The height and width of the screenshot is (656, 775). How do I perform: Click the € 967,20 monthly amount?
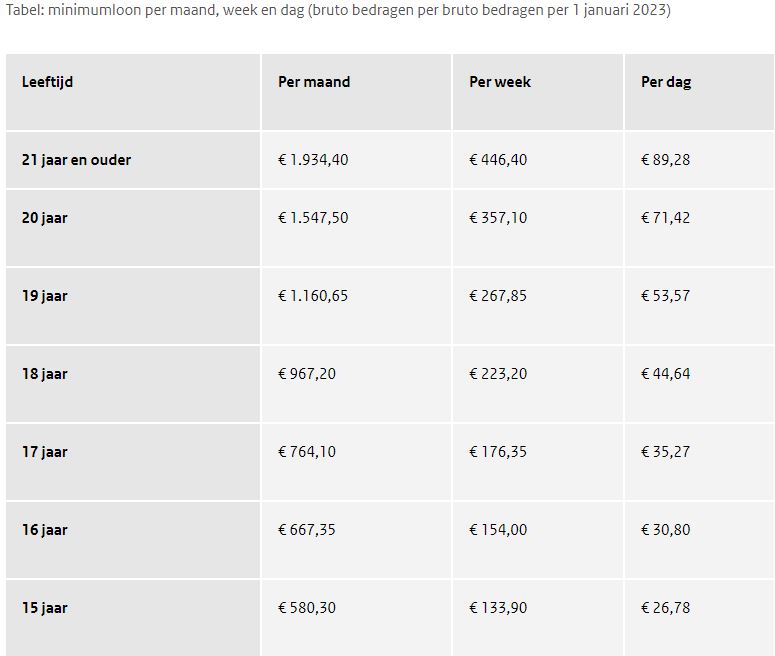(306, 374)
